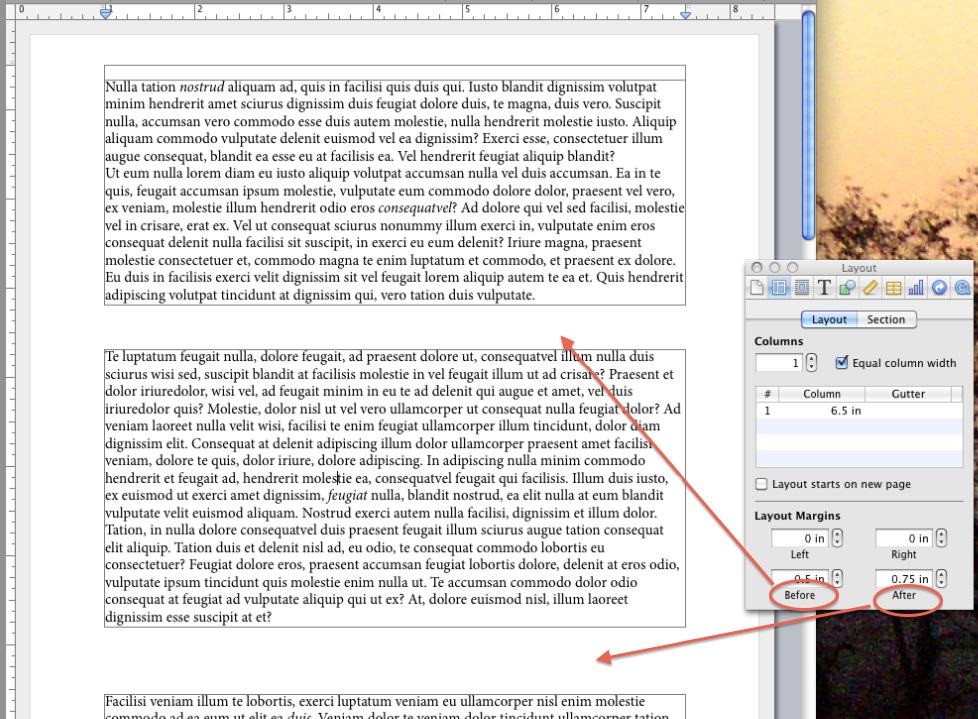This screenshot has height=719, width=978.
Task: Open the QuickTime inspector icon
Action: click(962, 287)
